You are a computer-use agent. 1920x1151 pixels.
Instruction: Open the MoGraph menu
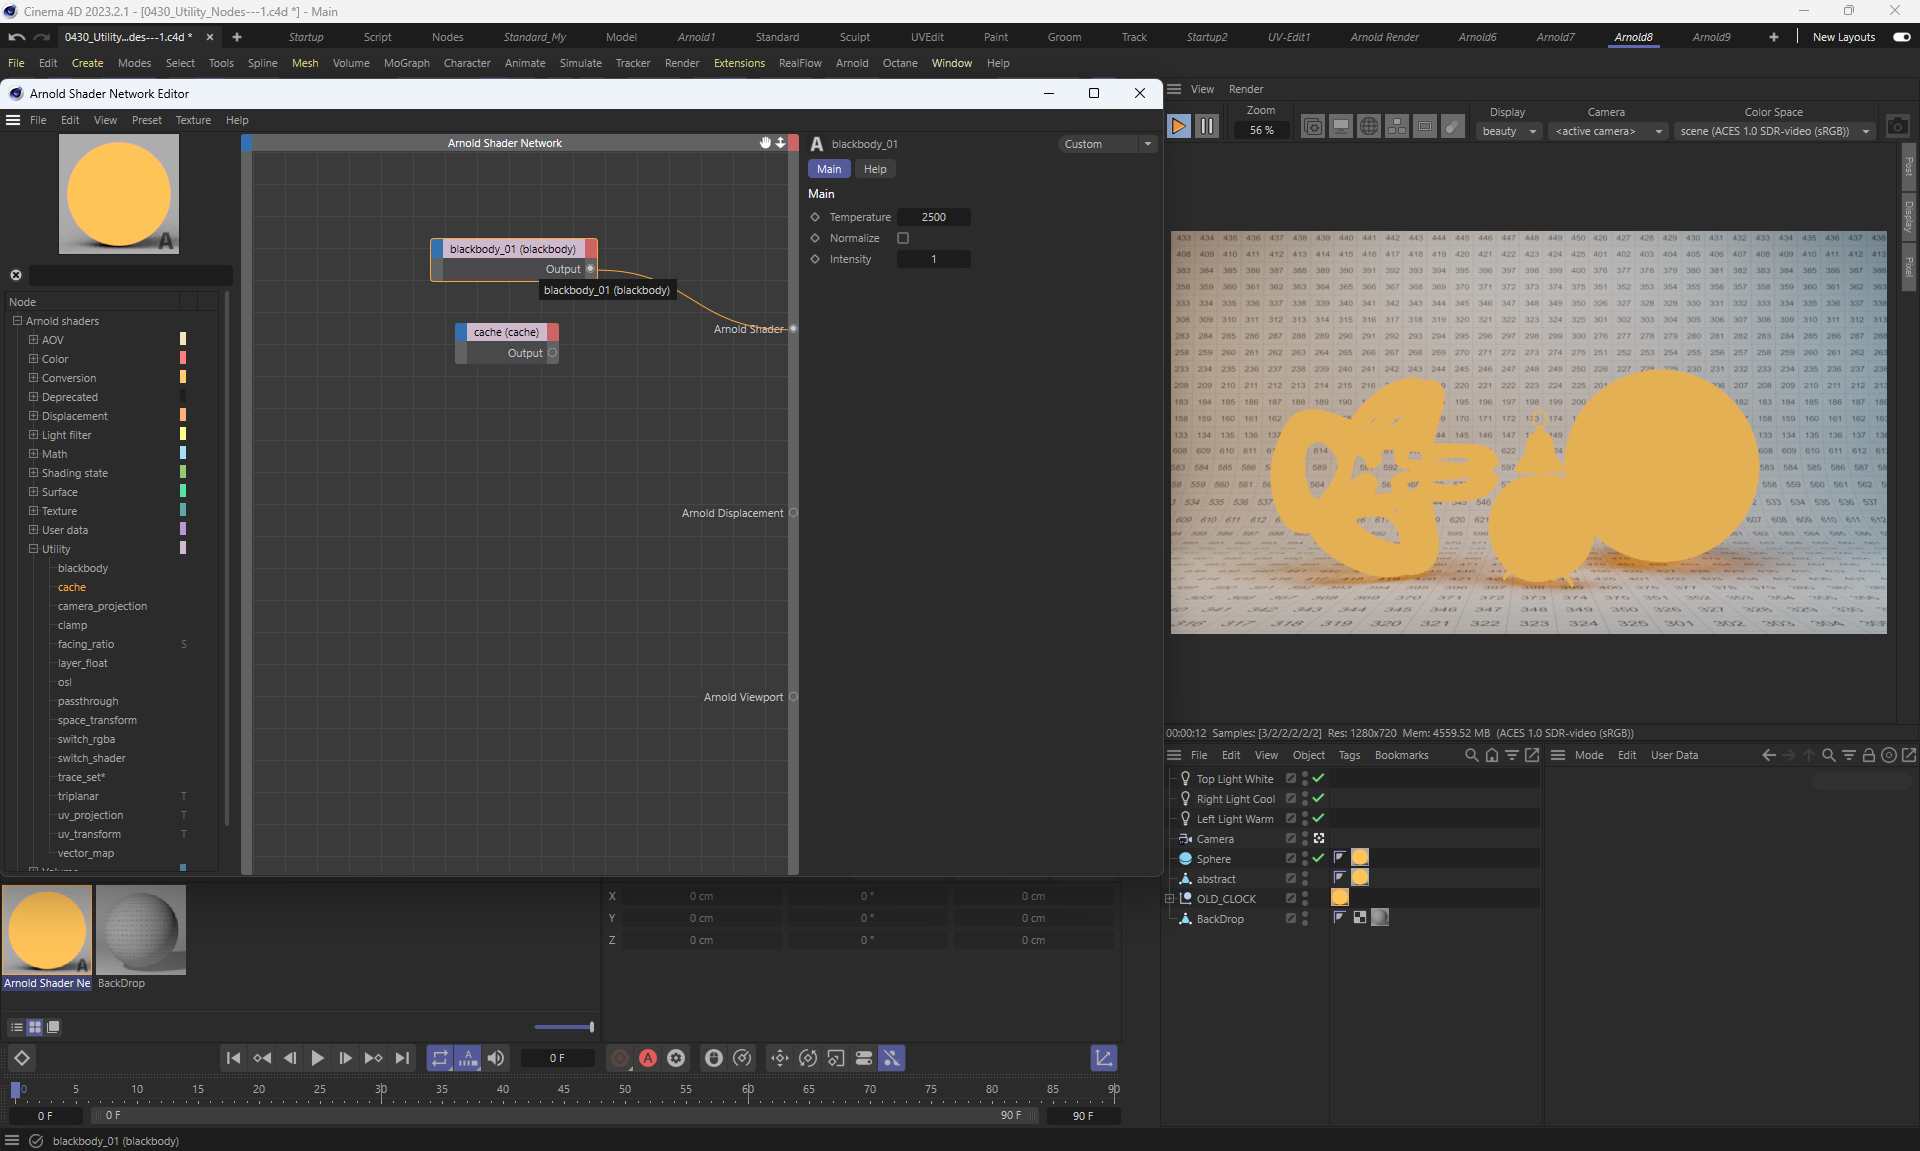[x=406, y=63]
